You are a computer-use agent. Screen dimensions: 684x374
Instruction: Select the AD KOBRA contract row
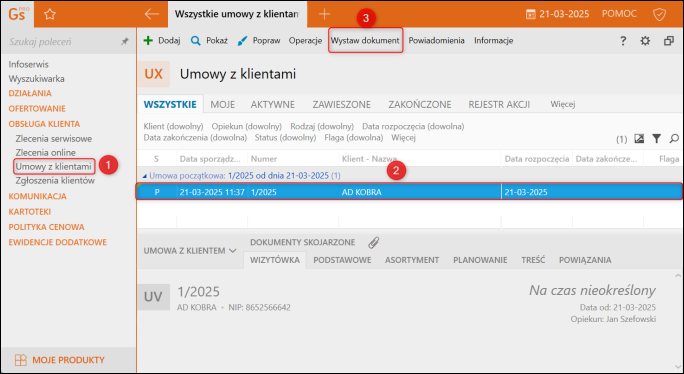point(409,192)
